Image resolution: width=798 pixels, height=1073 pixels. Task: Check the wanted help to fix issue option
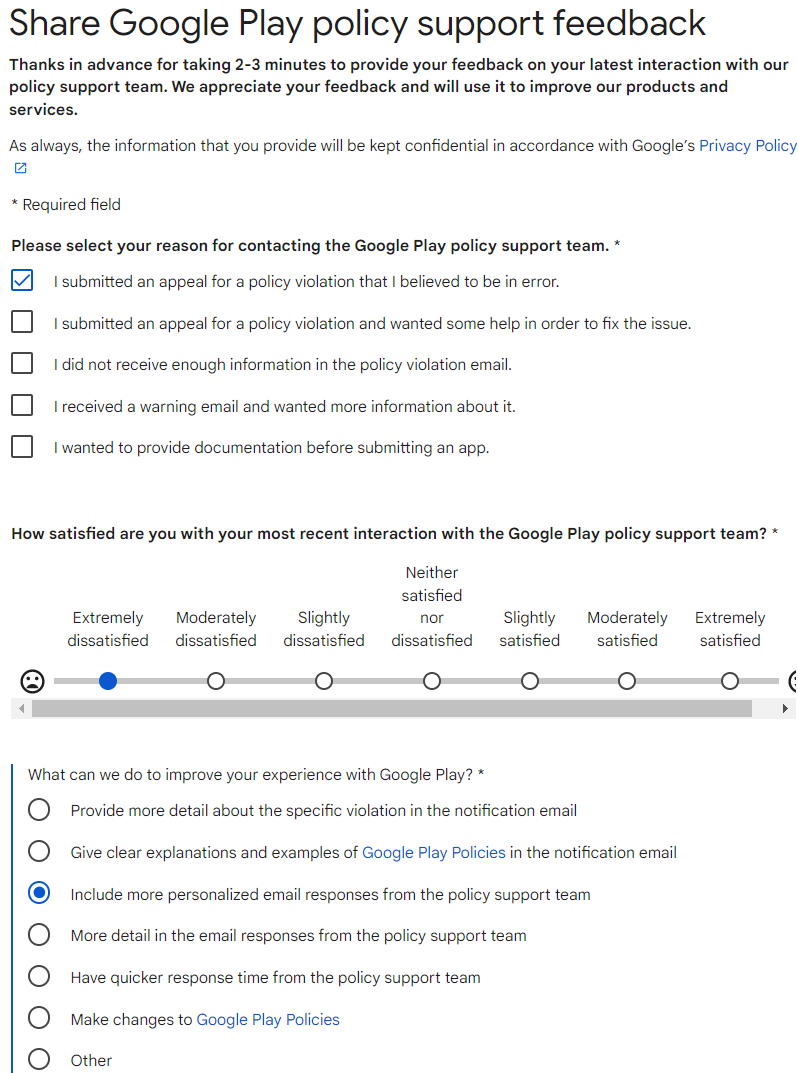22,322
